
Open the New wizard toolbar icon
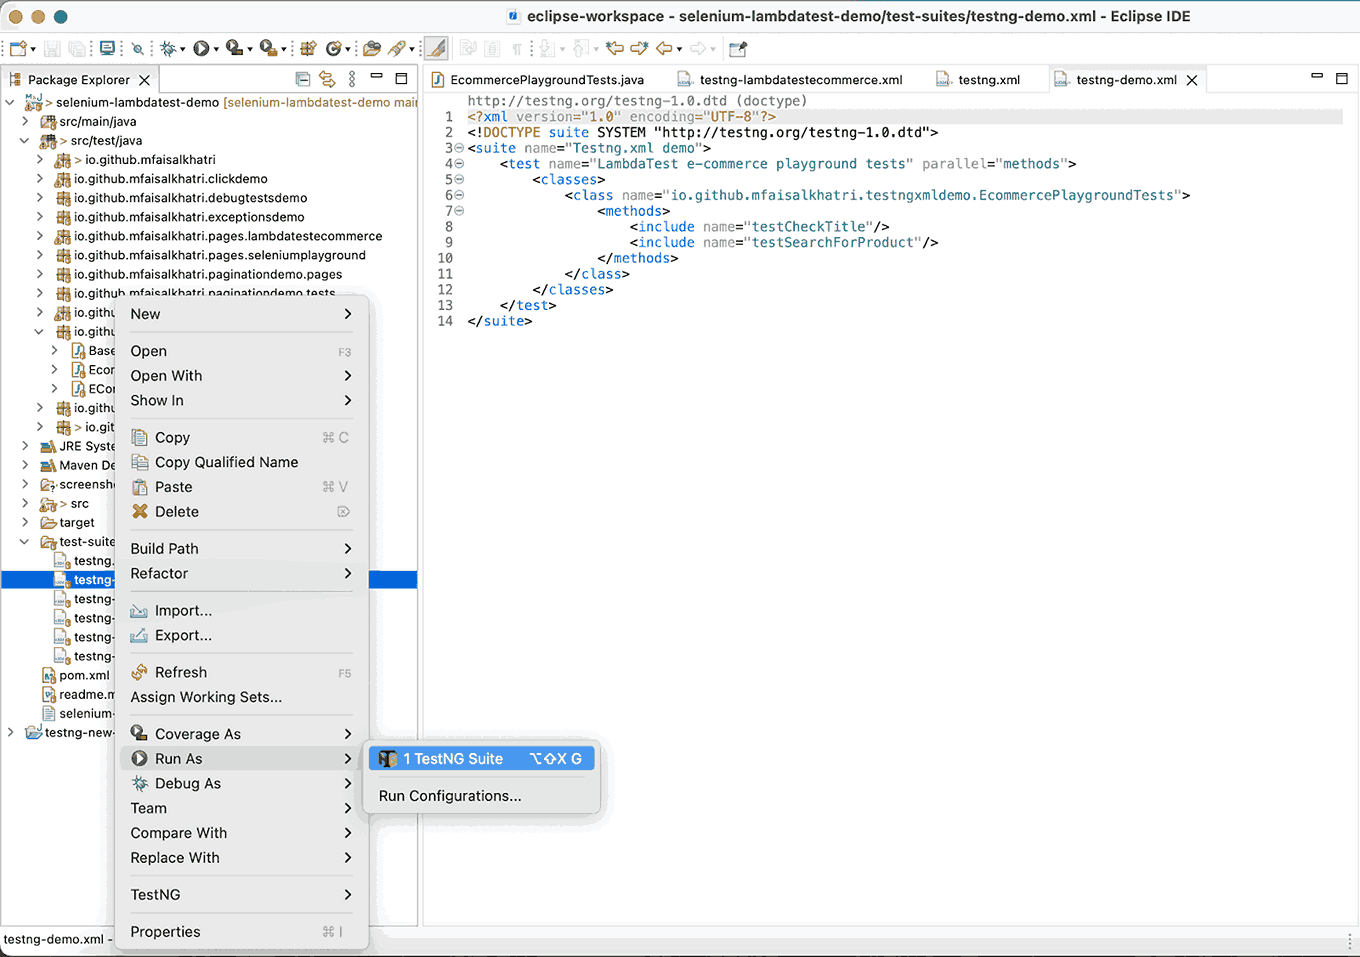coord(19,47)
